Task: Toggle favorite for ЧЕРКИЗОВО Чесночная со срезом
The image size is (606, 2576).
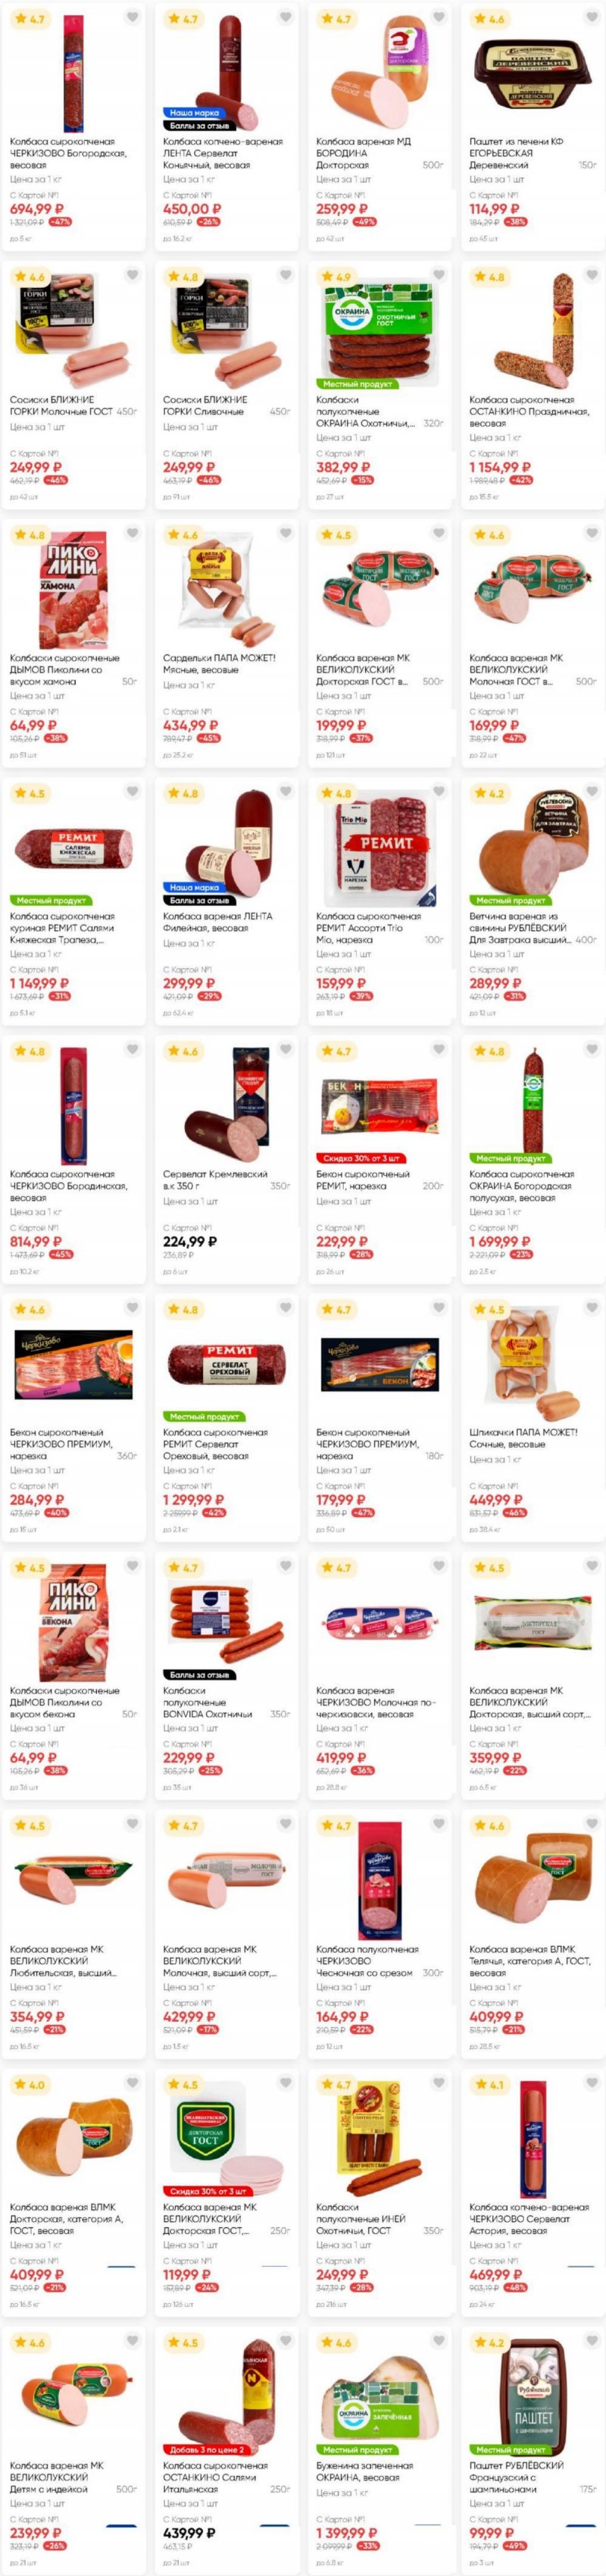Action: [x=439, y=1824]
